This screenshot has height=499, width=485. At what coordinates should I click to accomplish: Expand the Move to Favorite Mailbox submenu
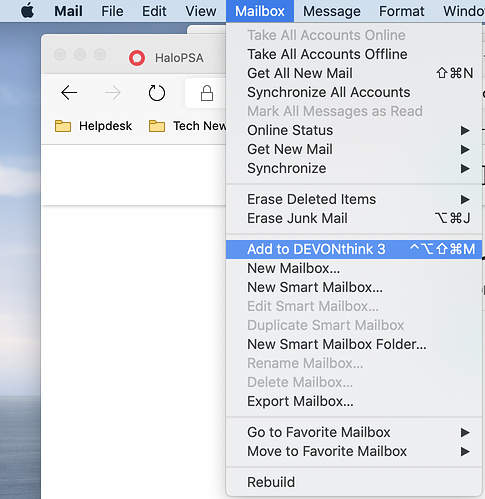coord(354,451)
